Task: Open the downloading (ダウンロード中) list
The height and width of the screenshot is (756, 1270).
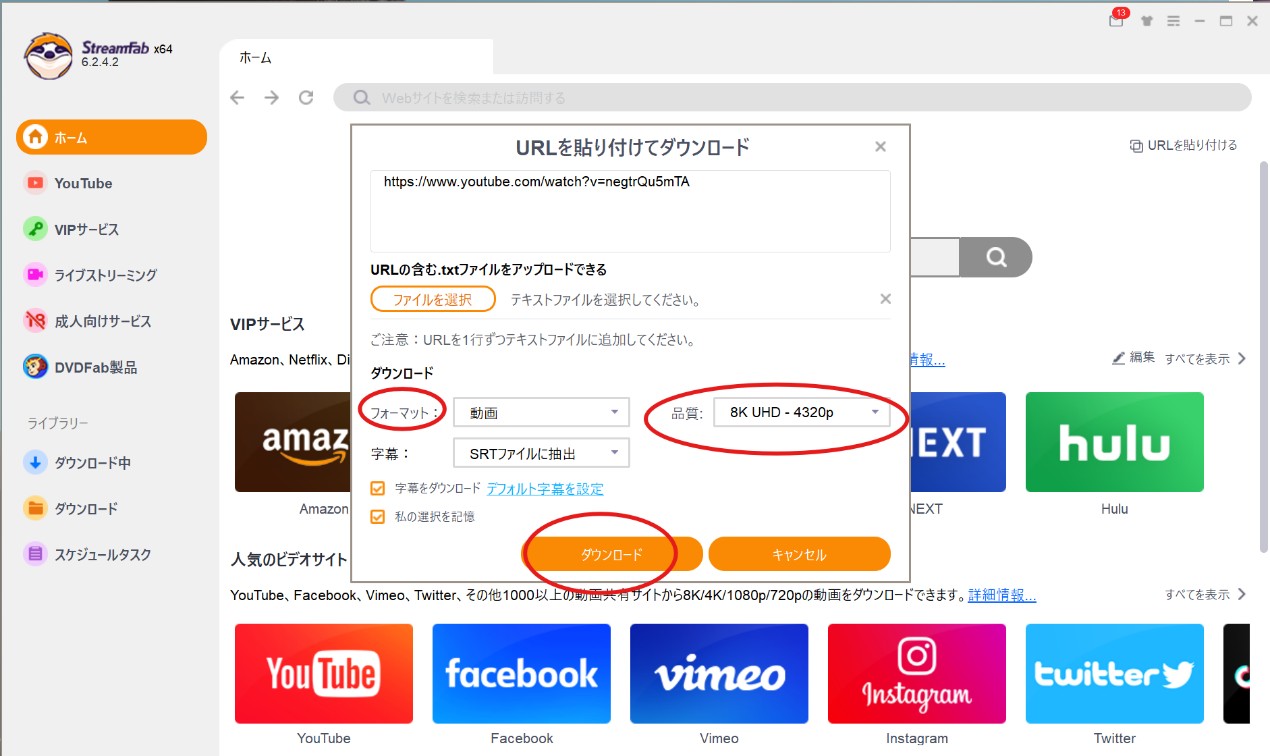Action: coord(77,463)
